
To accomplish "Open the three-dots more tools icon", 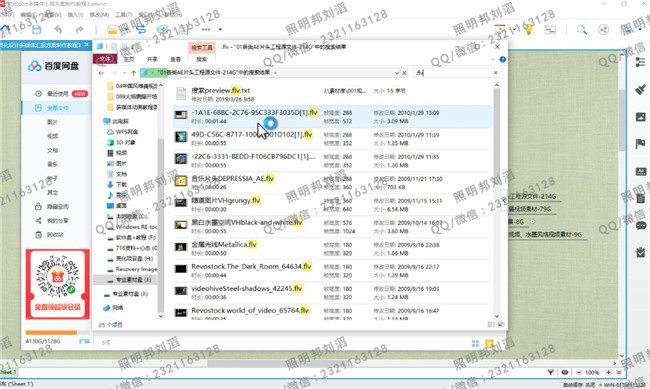I will 206,29.
